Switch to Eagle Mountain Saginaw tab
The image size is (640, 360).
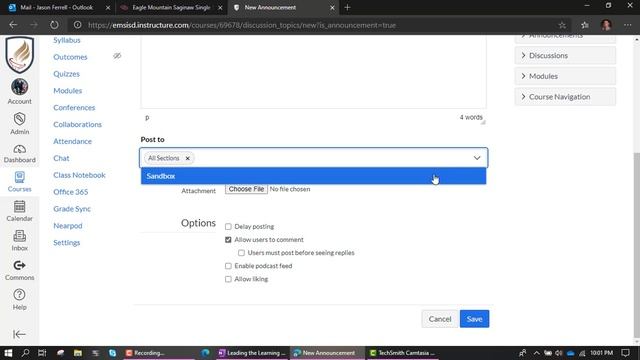coord(171,7)
